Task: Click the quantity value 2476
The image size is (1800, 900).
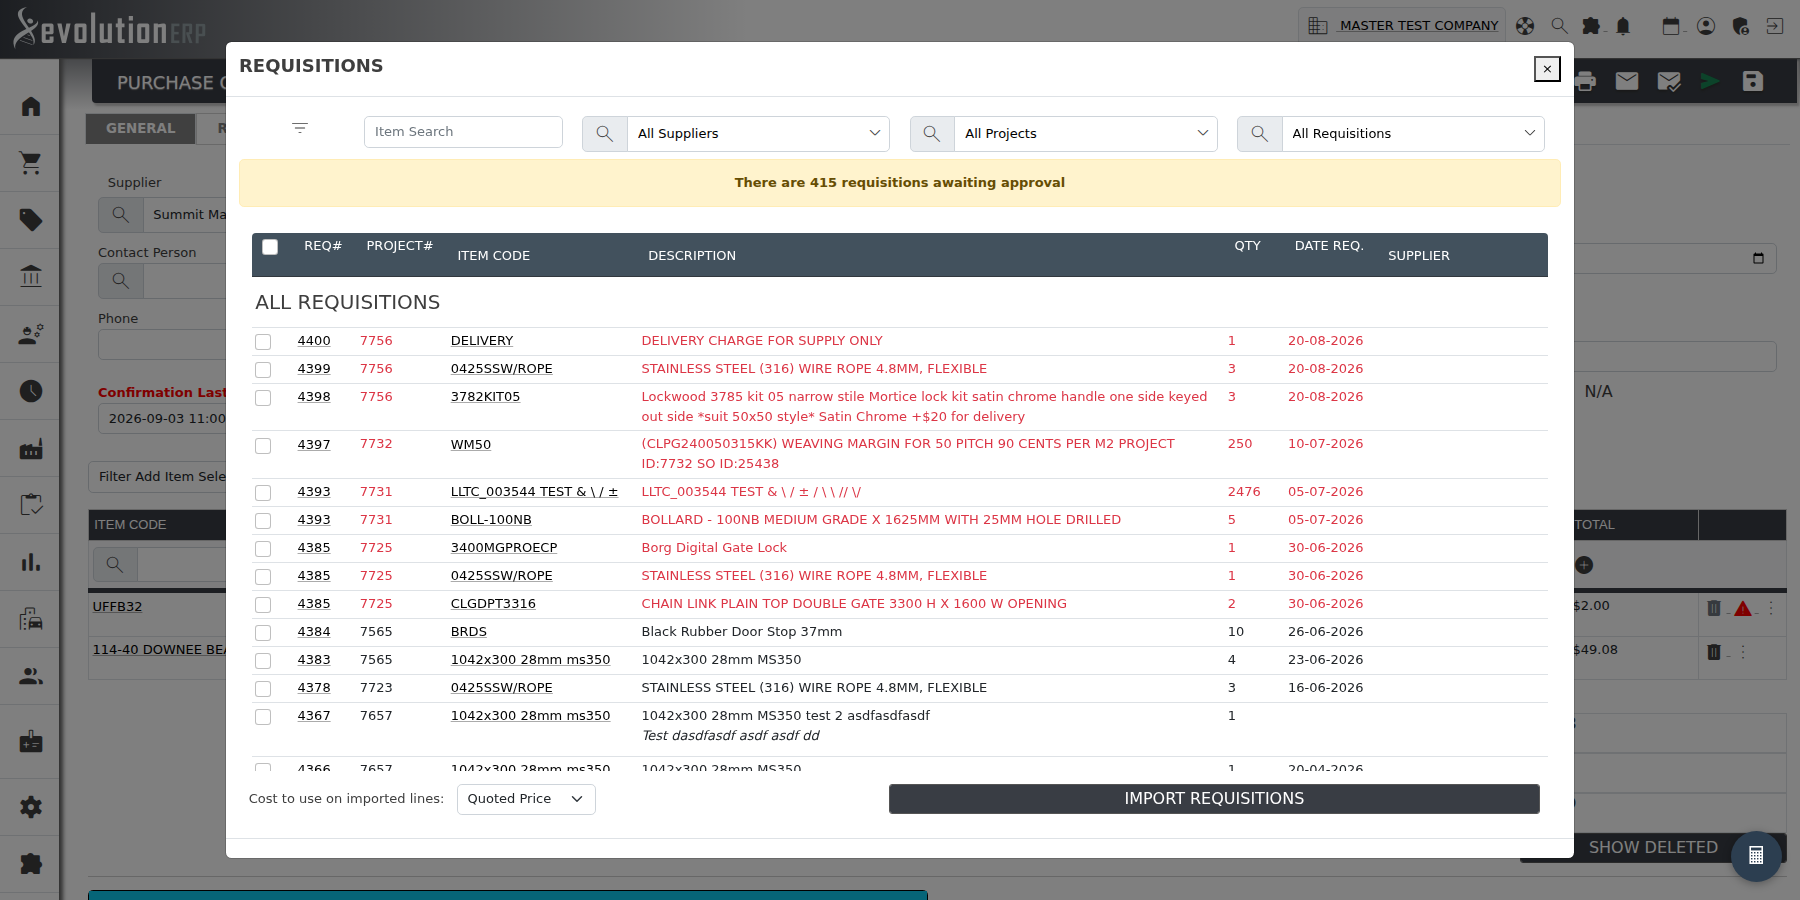Action: point(1244,492)
